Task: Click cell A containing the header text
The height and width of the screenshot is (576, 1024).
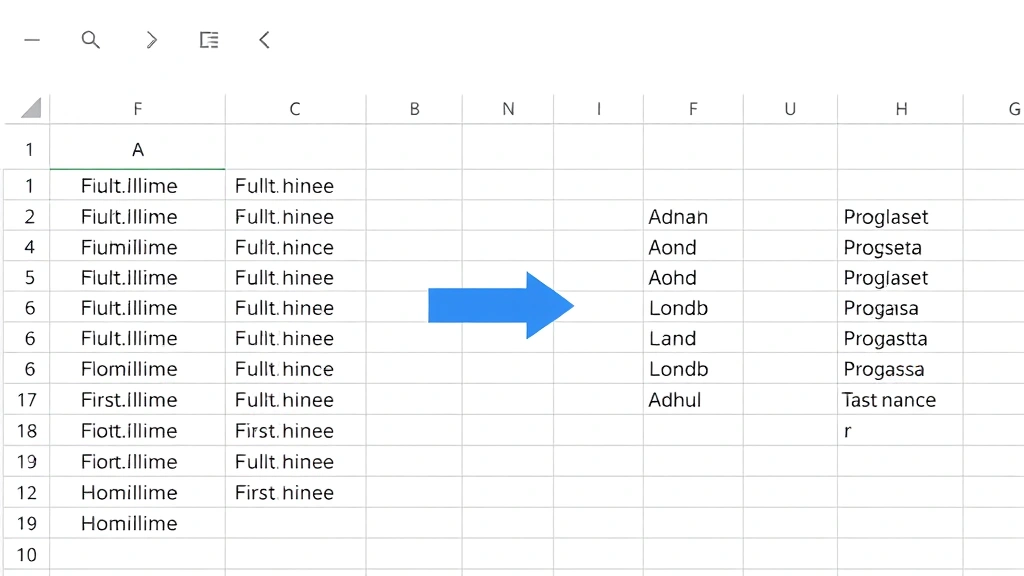Action: point(137,148)
